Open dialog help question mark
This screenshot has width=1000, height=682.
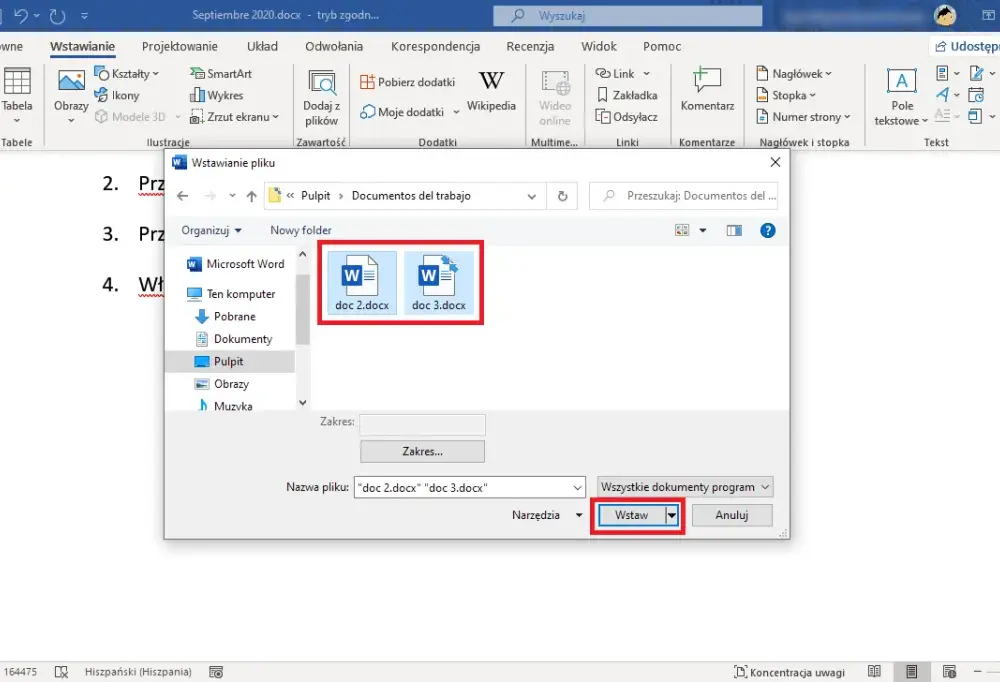(768, 230)
